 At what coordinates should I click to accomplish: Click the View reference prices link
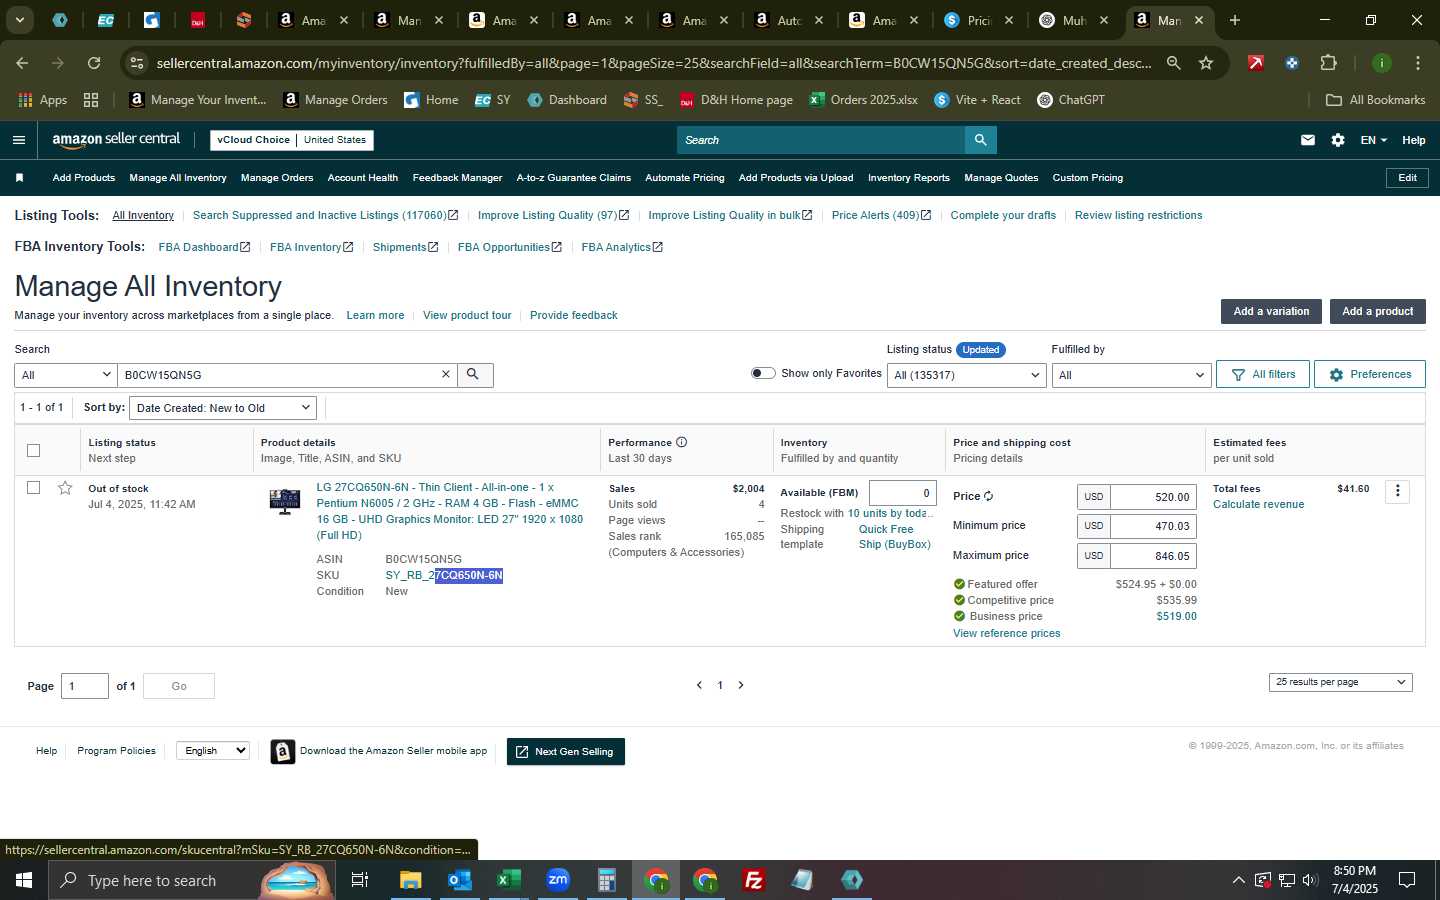[1006, 633]
